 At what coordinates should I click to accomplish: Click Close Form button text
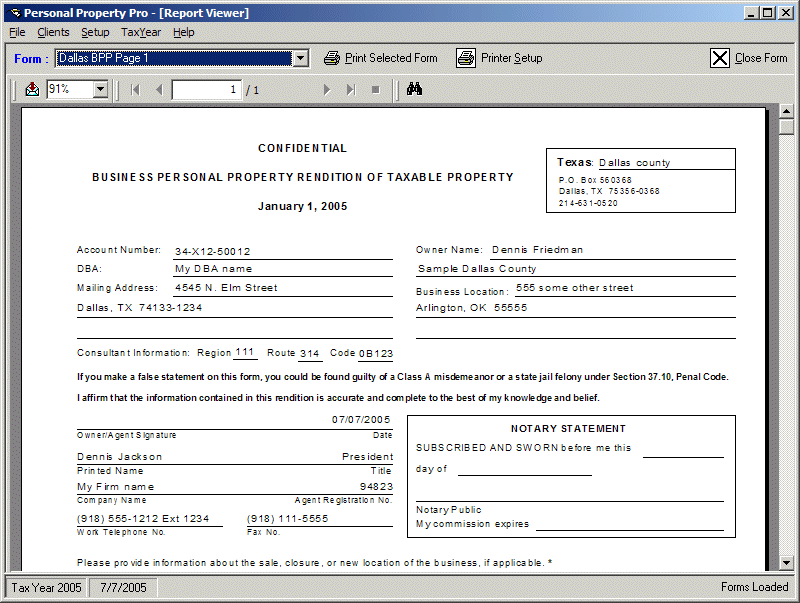(761, 58)
